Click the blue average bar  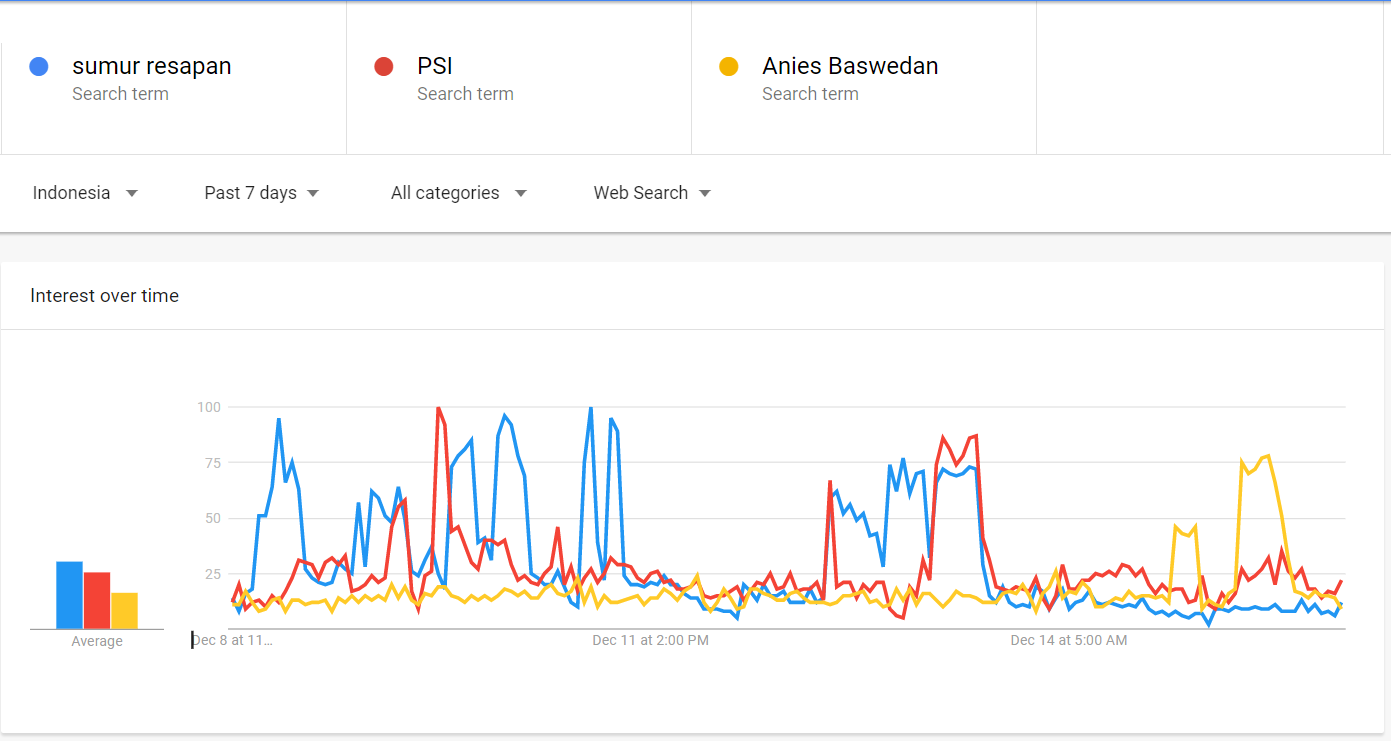pyautogui.click(x=69, y=596)
